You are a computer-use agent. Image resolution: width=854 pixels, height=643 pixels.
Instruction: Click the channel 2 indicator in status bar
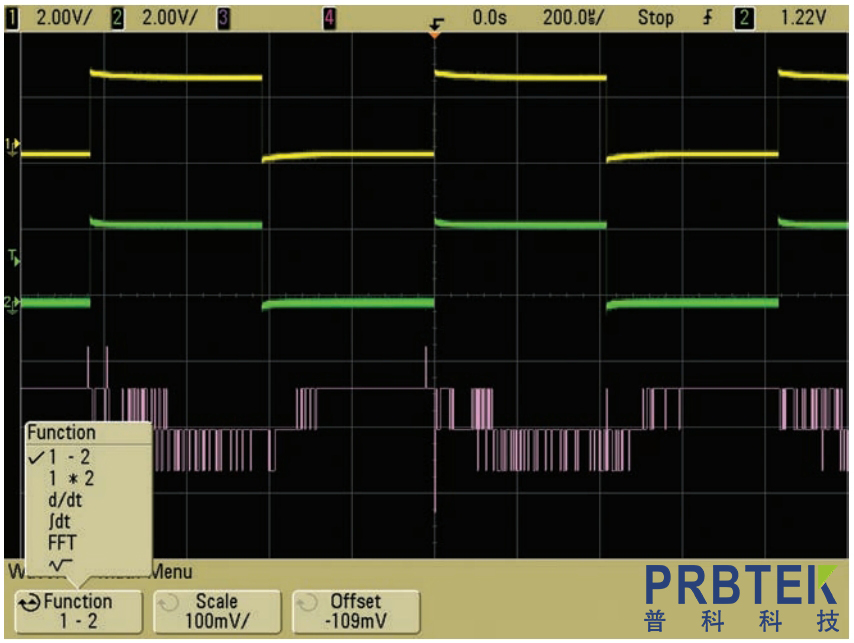(117, 17)
